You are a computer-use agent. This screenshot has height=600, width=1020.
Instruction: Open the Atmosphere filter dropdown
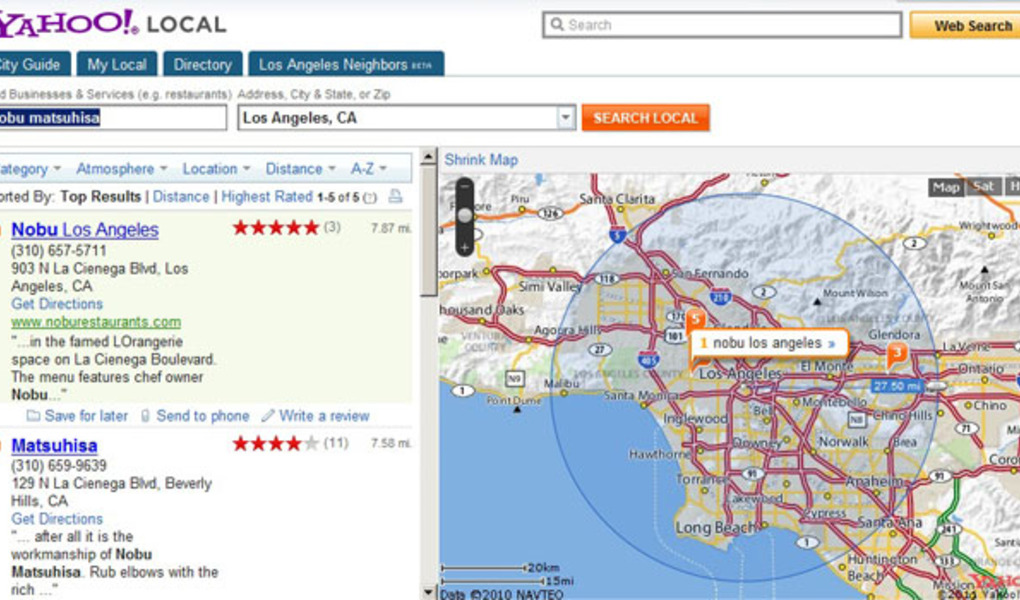[122, 169]
